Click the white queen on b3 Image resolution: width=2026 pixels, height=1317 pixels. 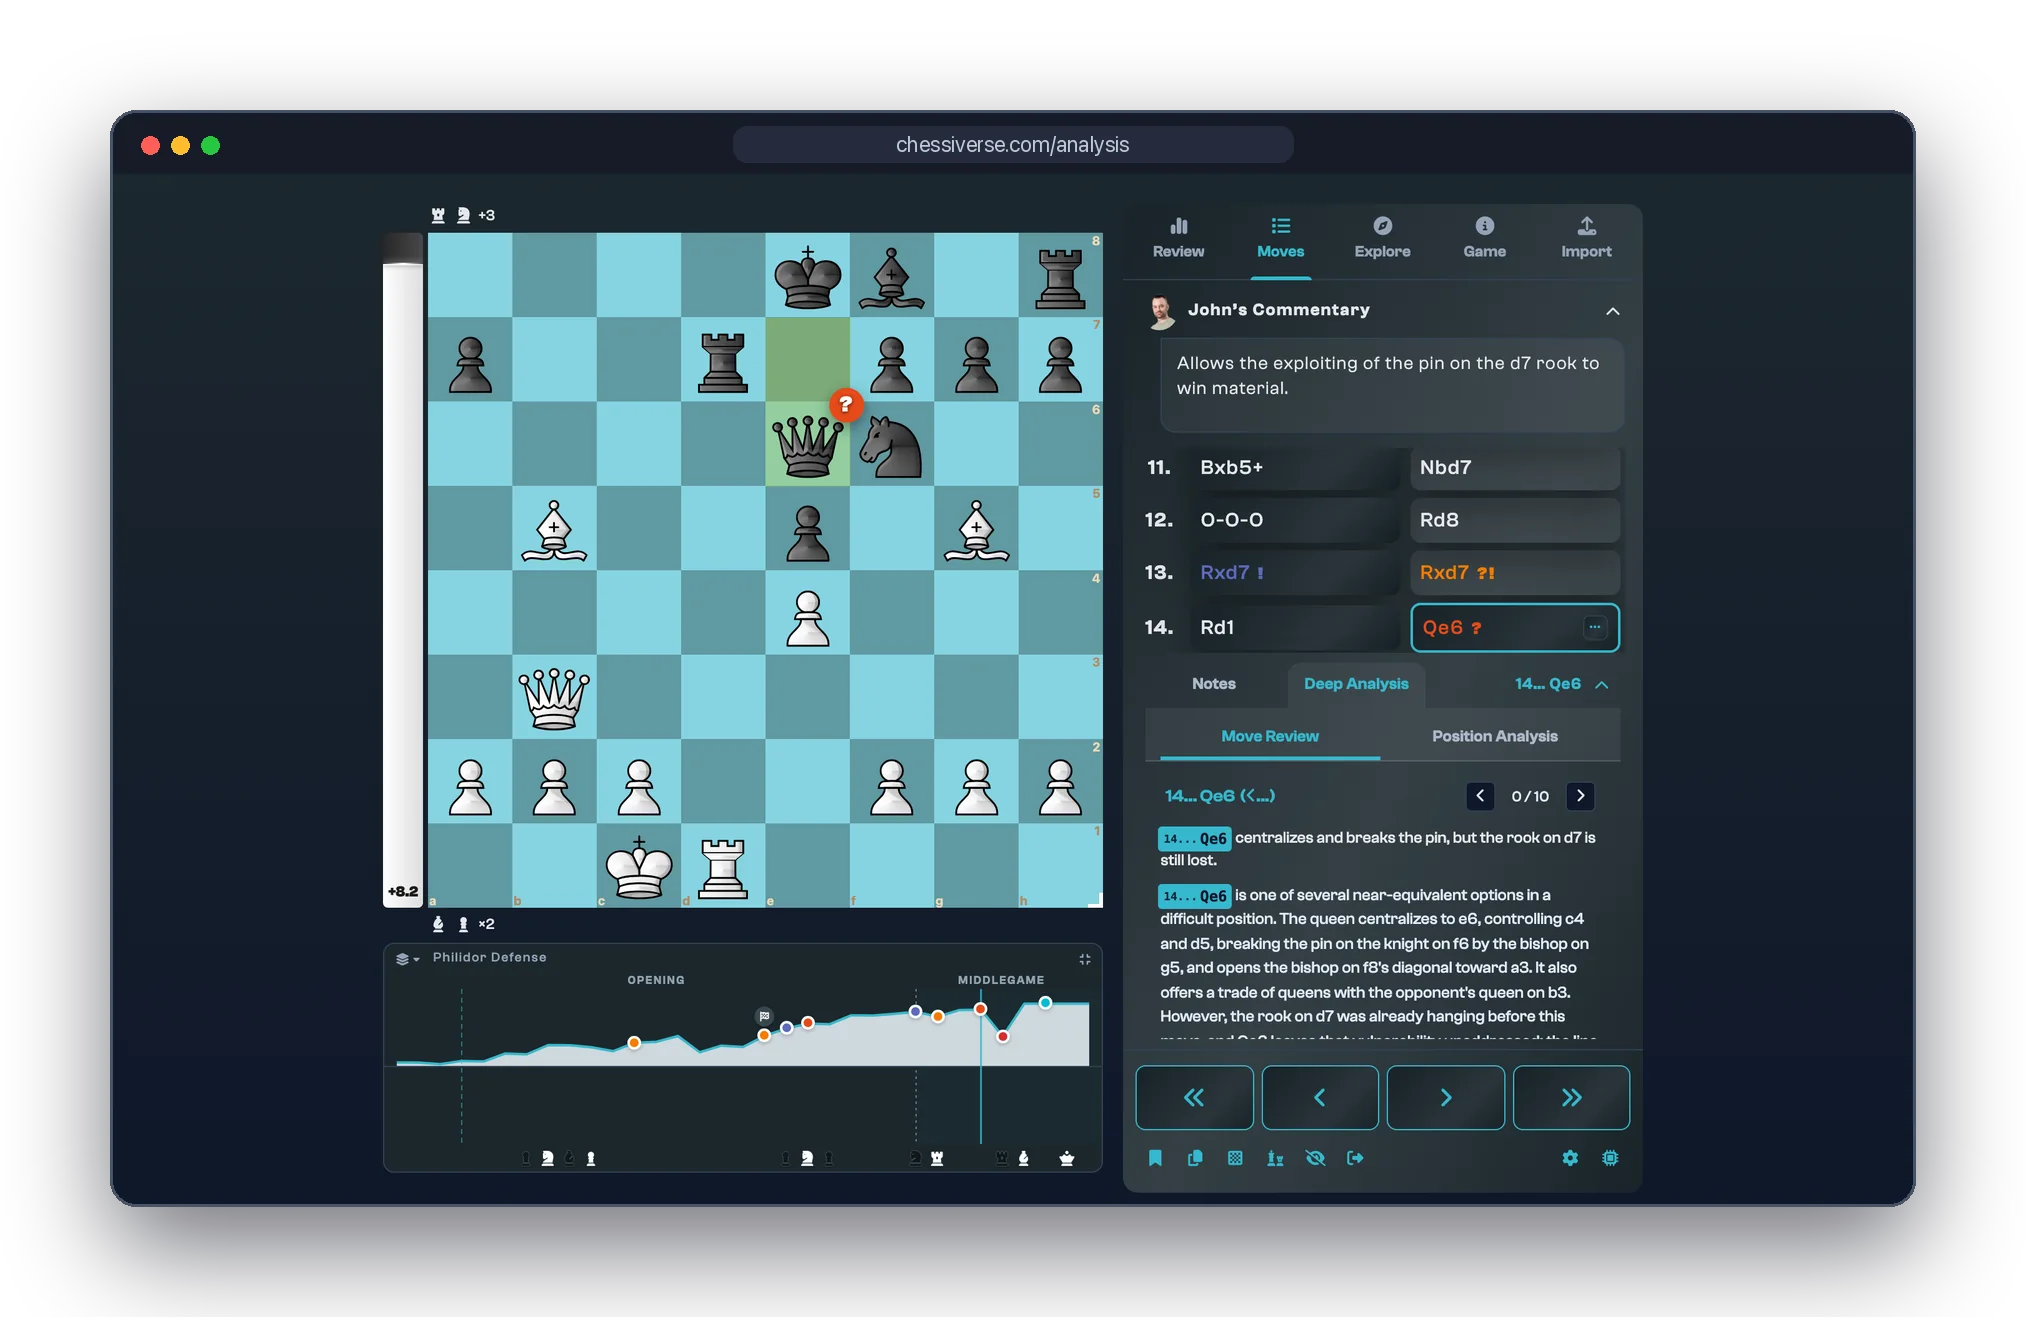pos(554,697)
